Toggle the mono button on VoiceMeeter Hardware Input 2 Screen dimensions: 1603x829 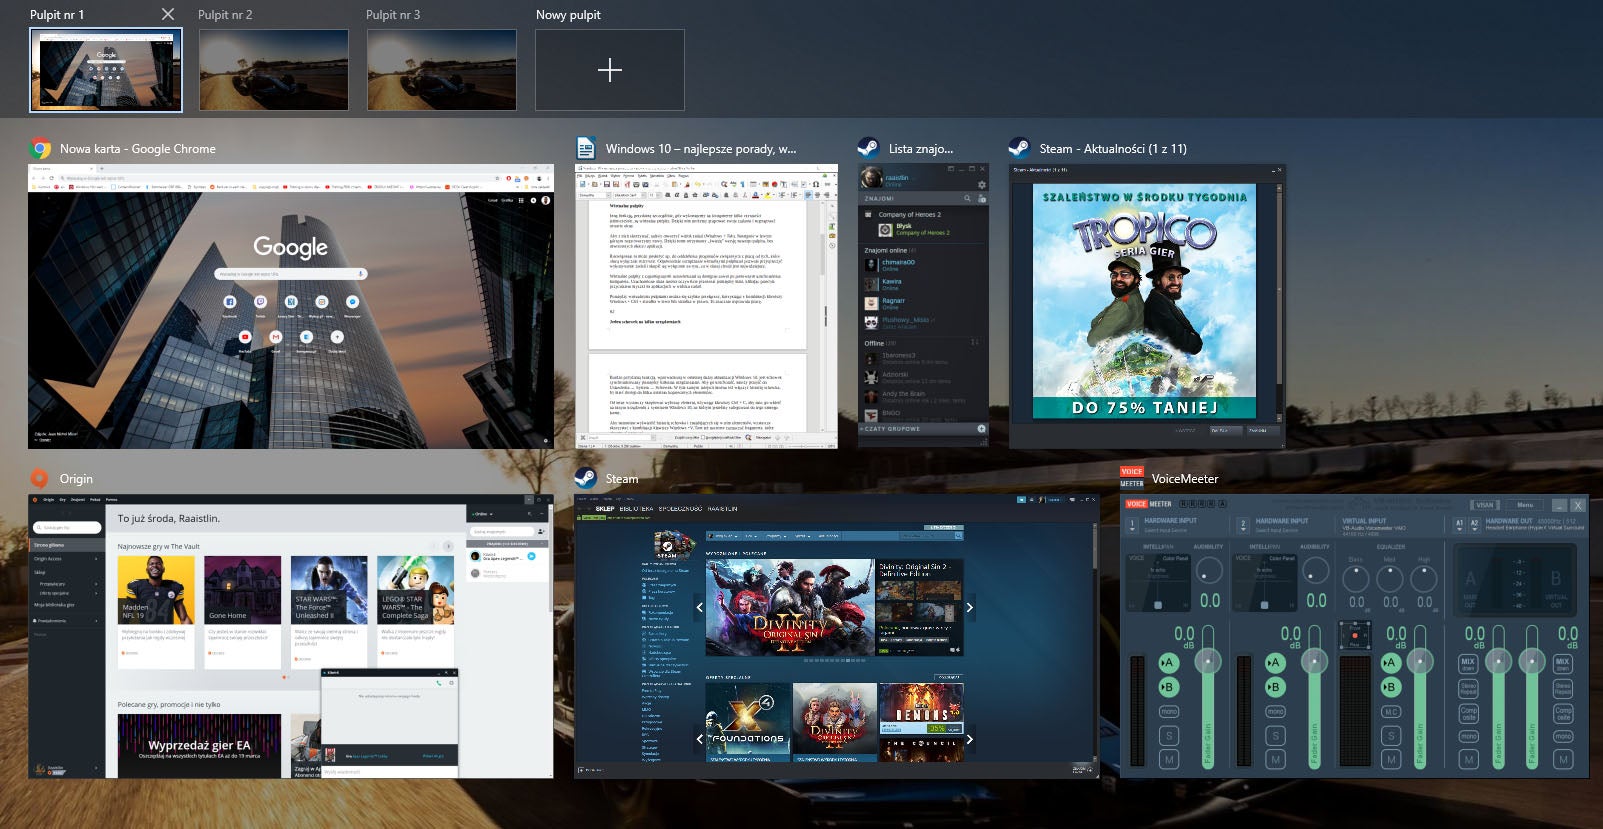(1275, 712)
